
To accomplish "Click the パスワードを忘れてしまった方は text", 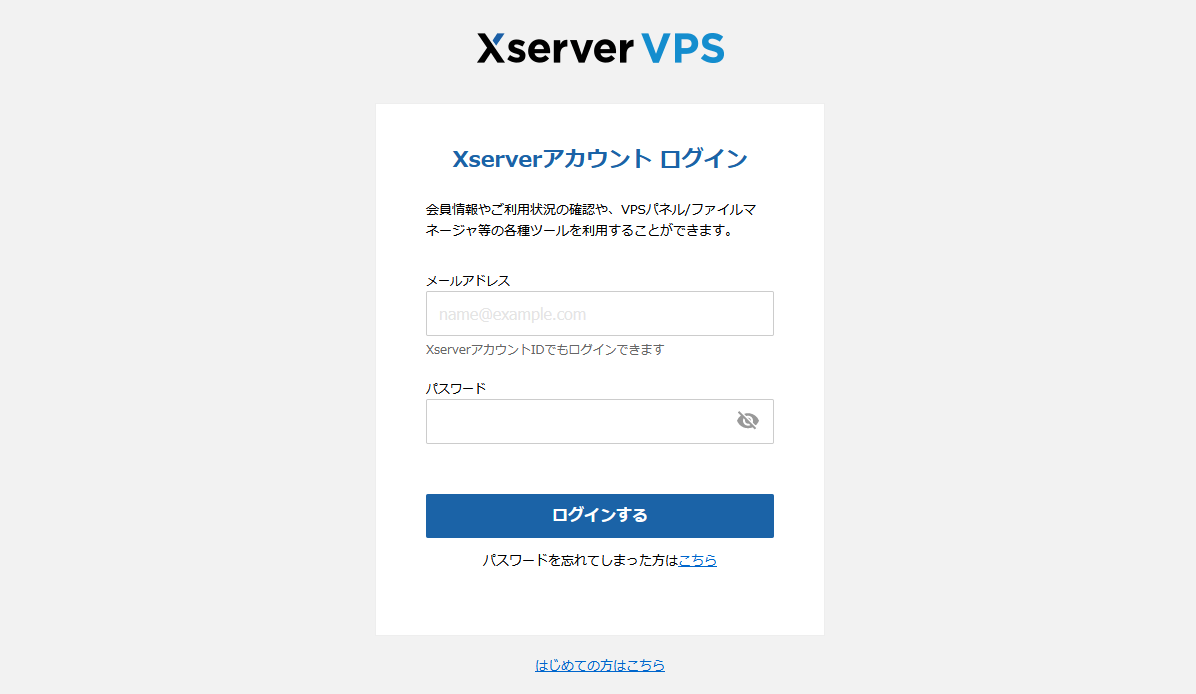I will click(580, 561).
